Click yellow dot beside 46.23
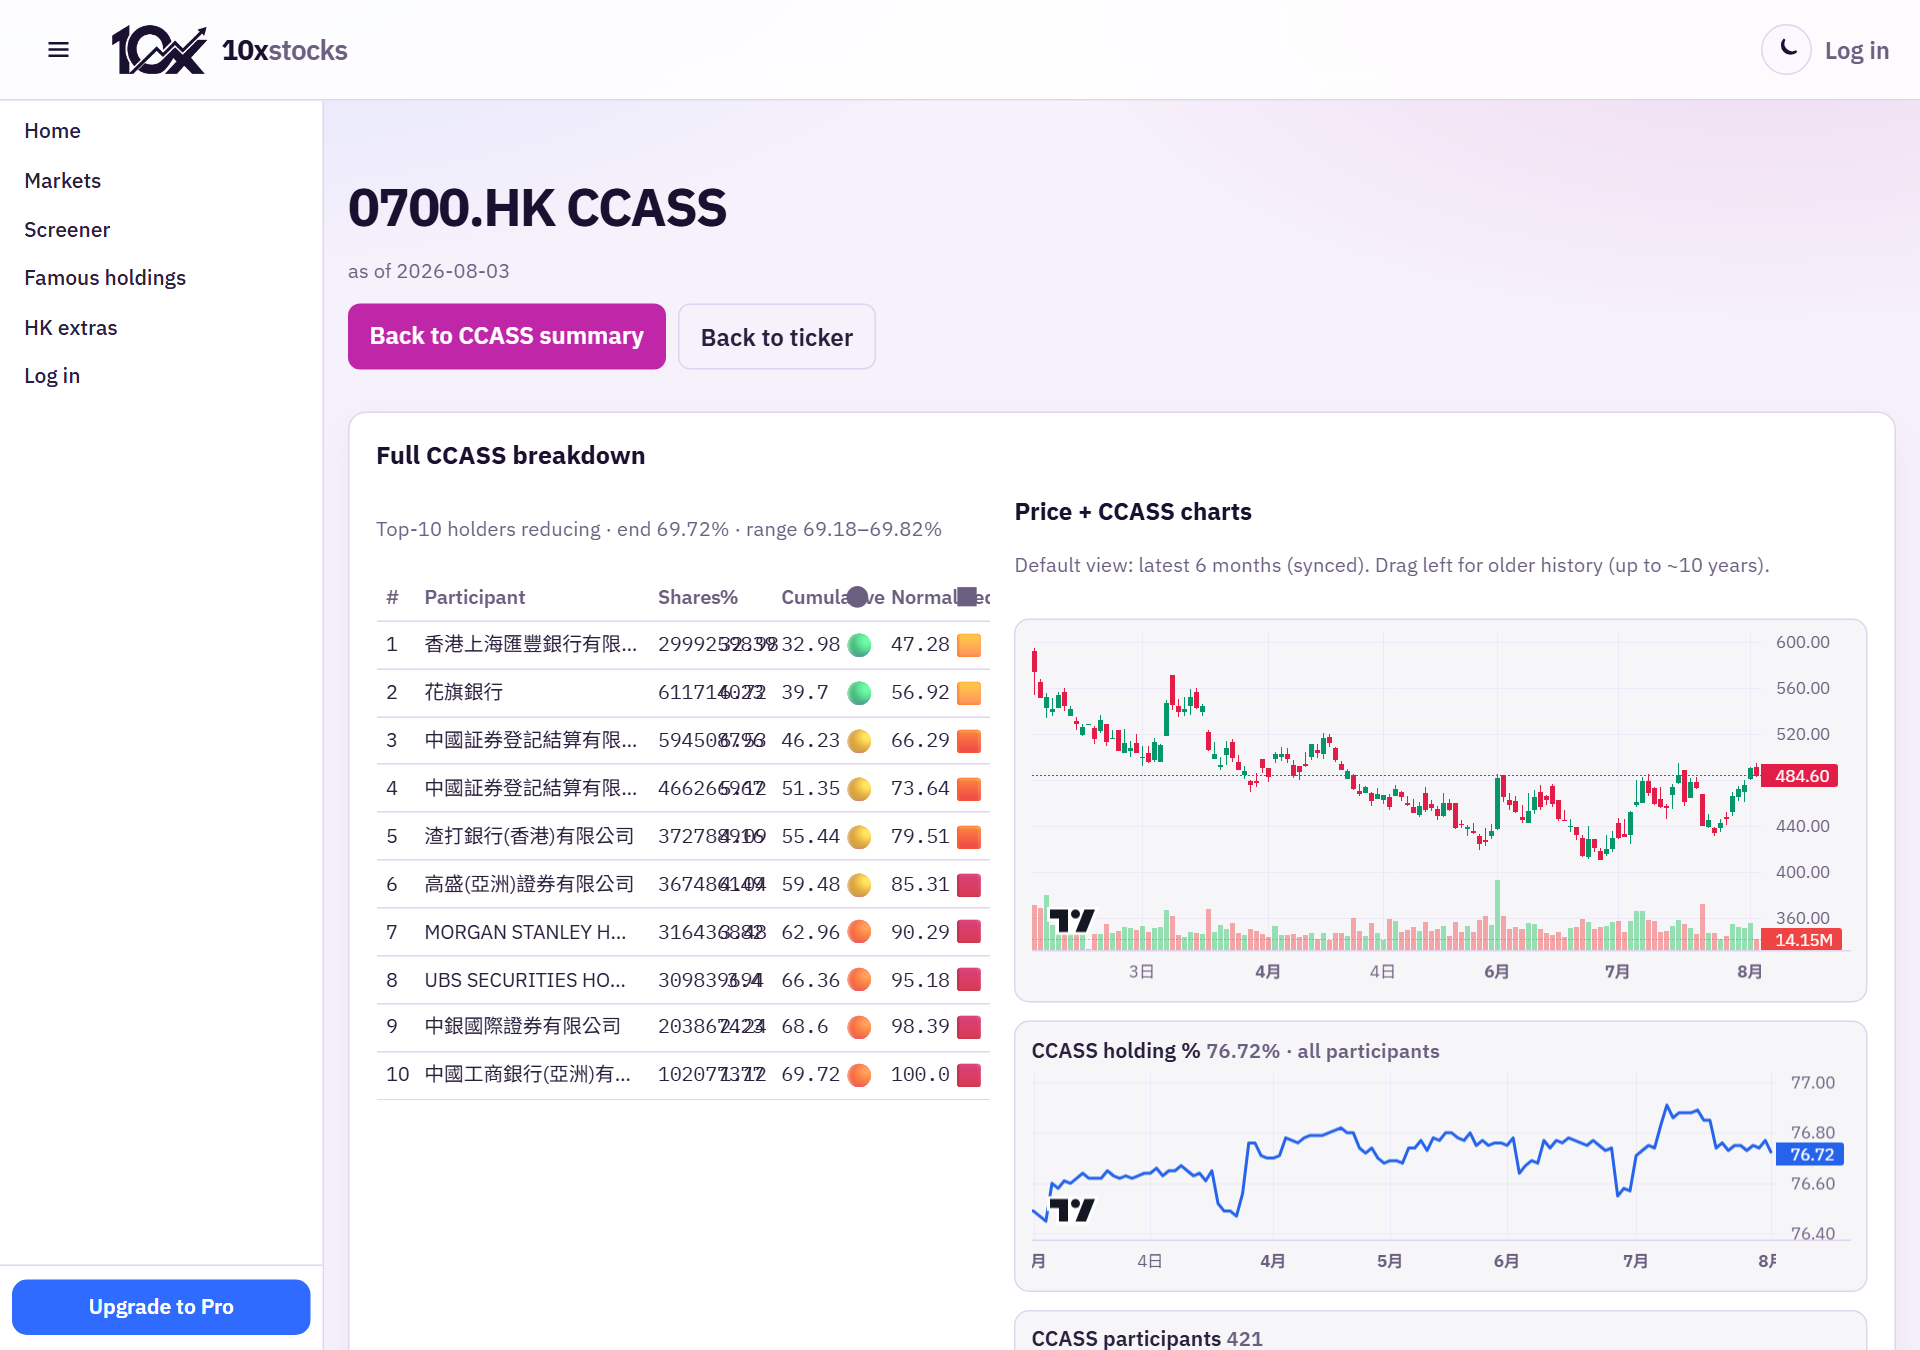This screenshot has height=1350, width=1920. 859,741
